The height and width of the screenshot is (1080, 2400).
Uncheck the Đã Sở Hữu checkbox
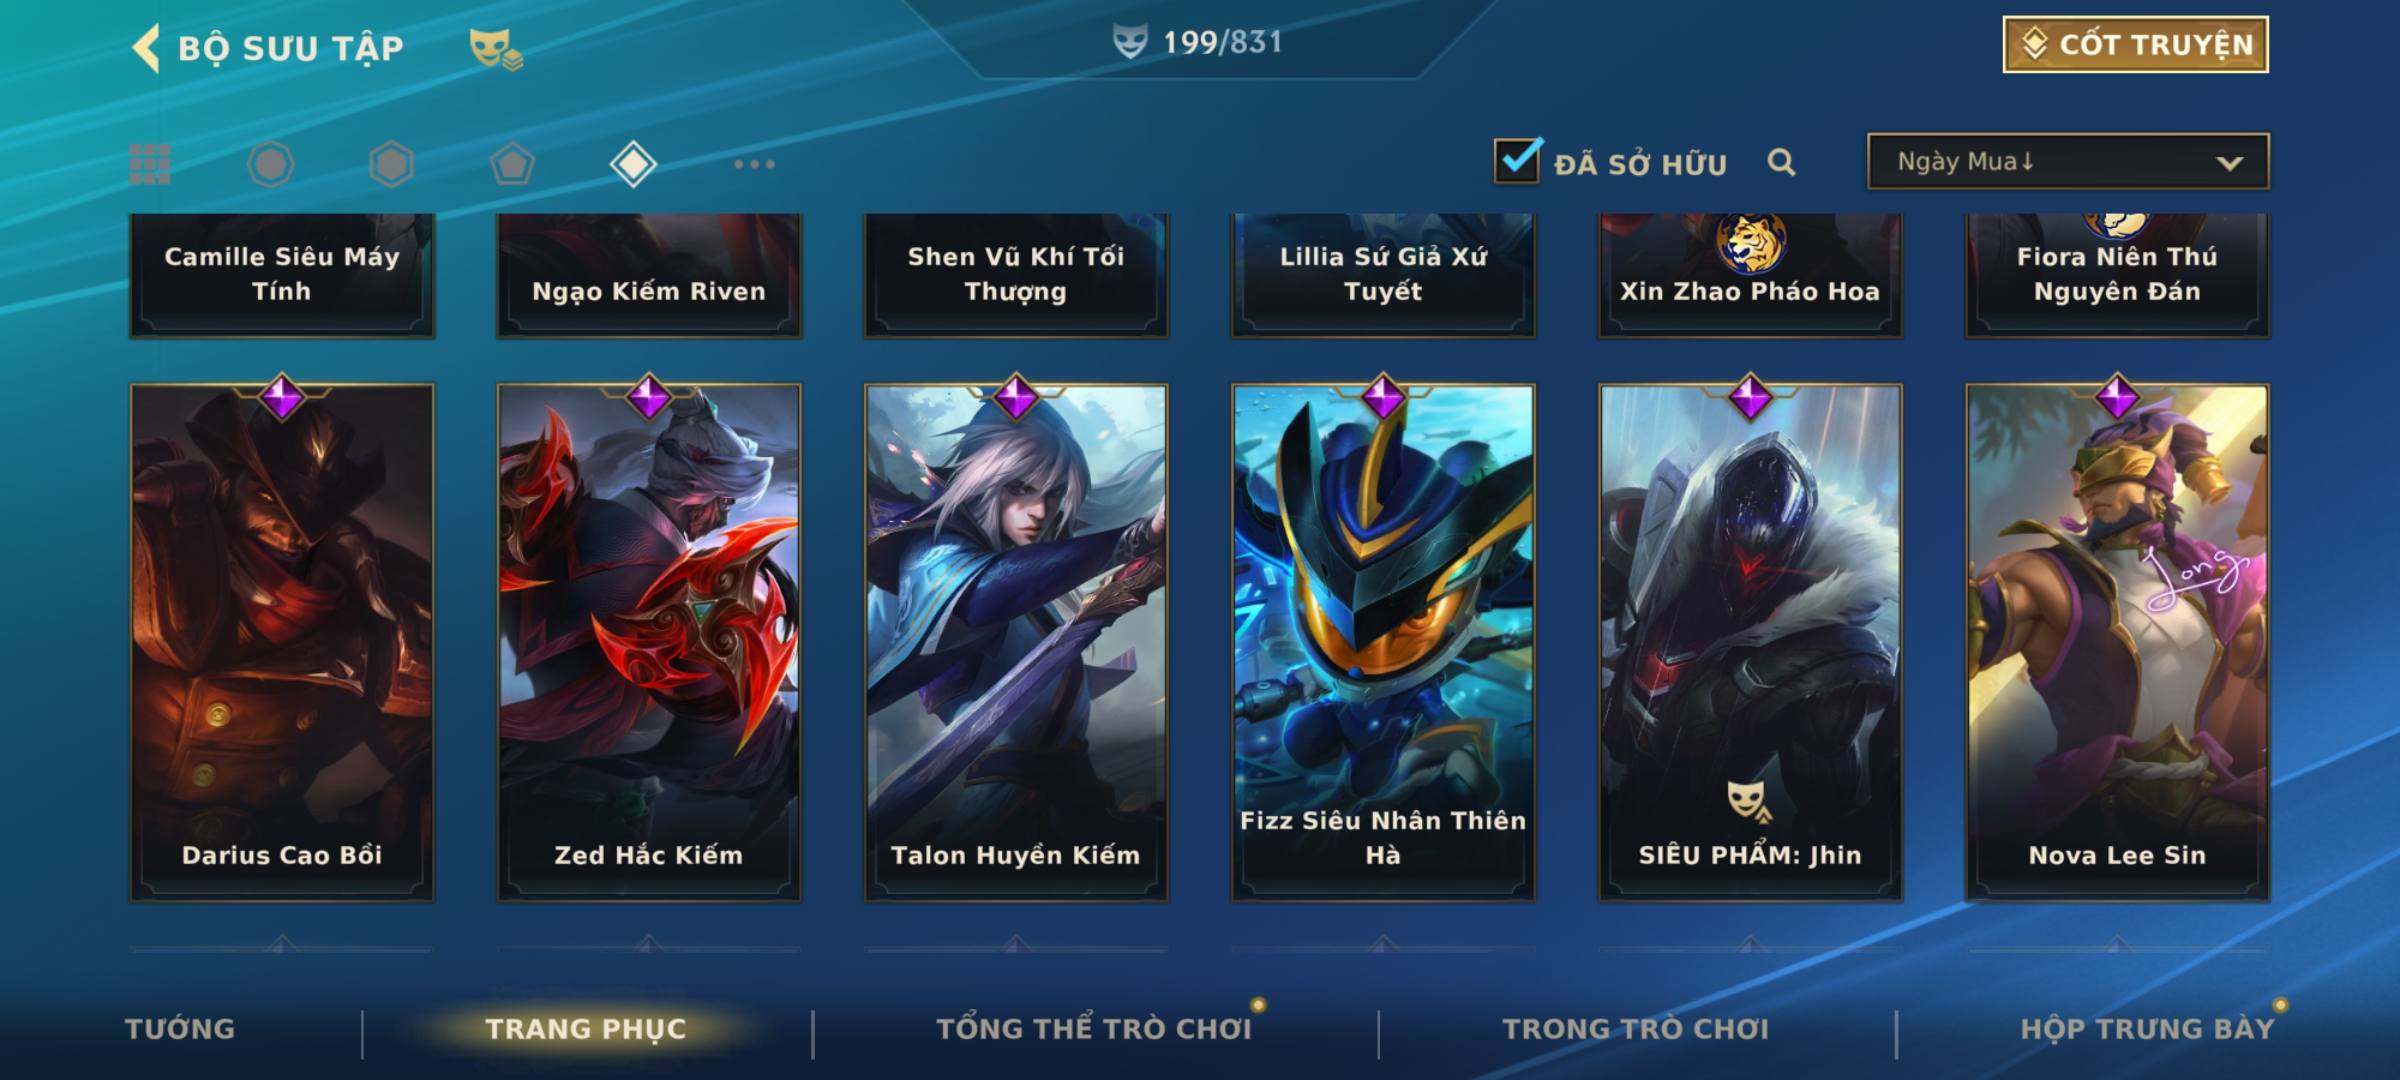[1518, 160]
